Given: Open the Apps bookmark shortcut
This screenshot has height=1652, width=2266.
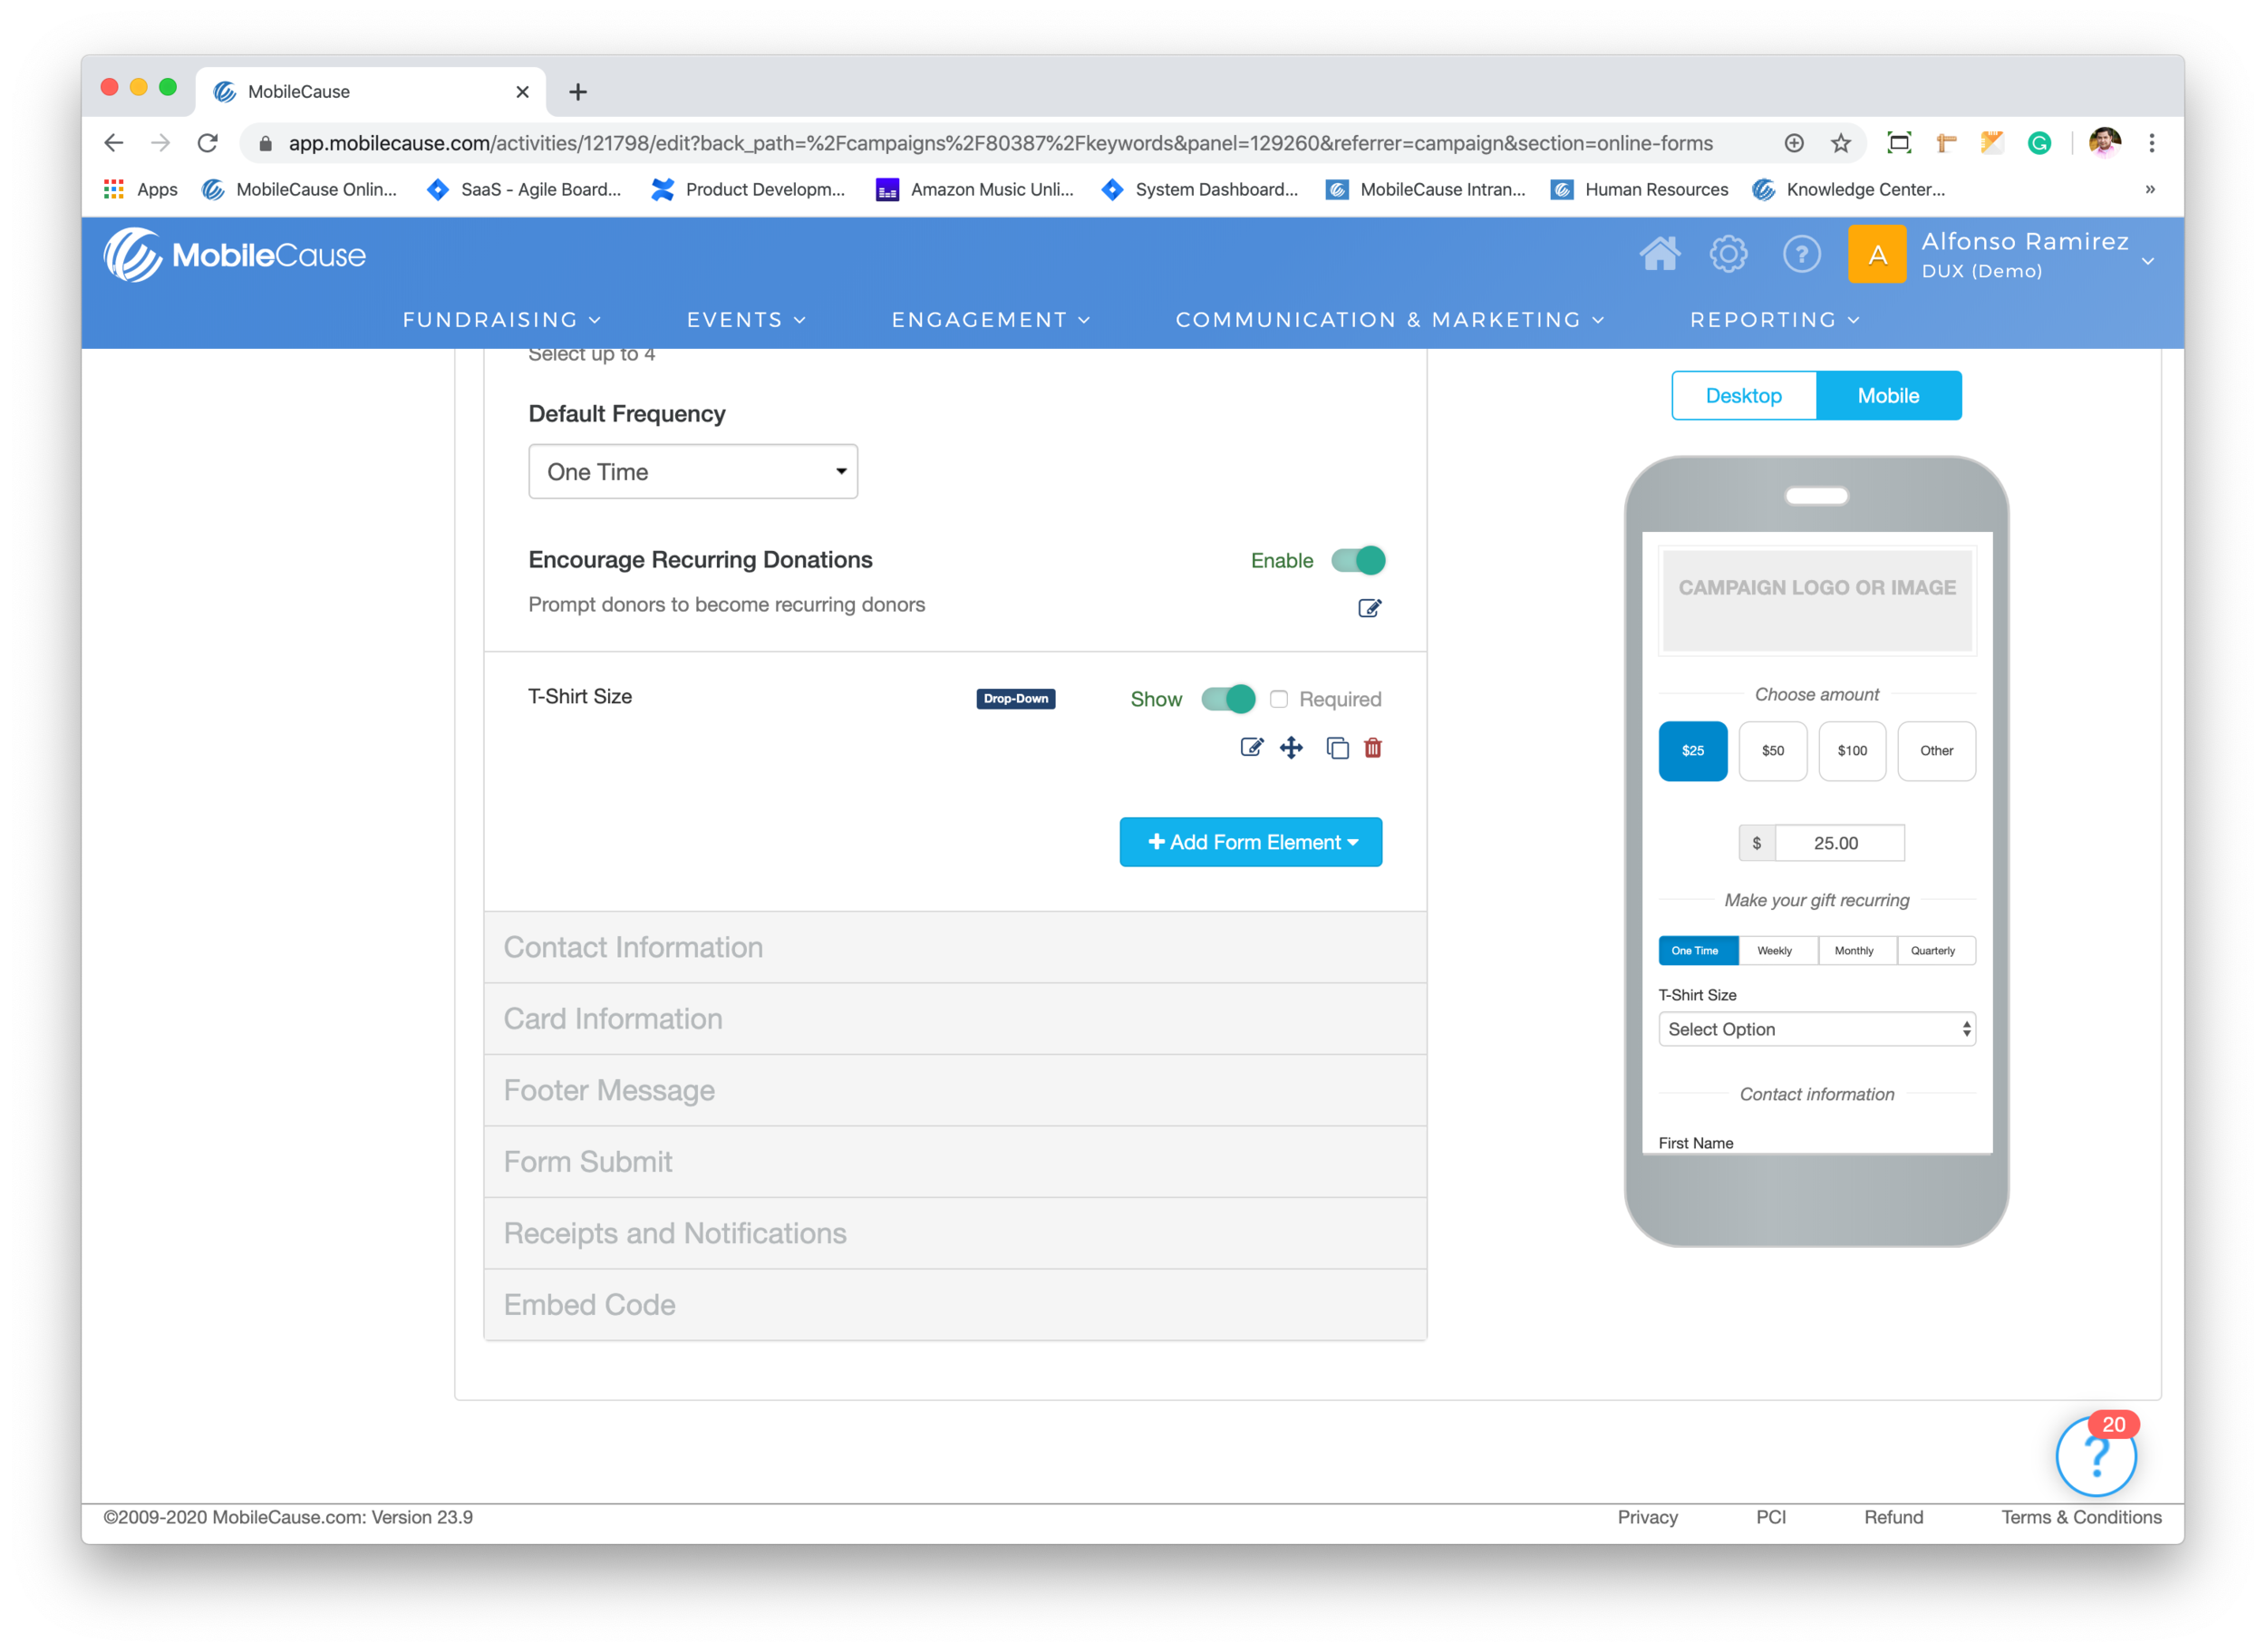Looking at the screenshot, I should (140, 189).
